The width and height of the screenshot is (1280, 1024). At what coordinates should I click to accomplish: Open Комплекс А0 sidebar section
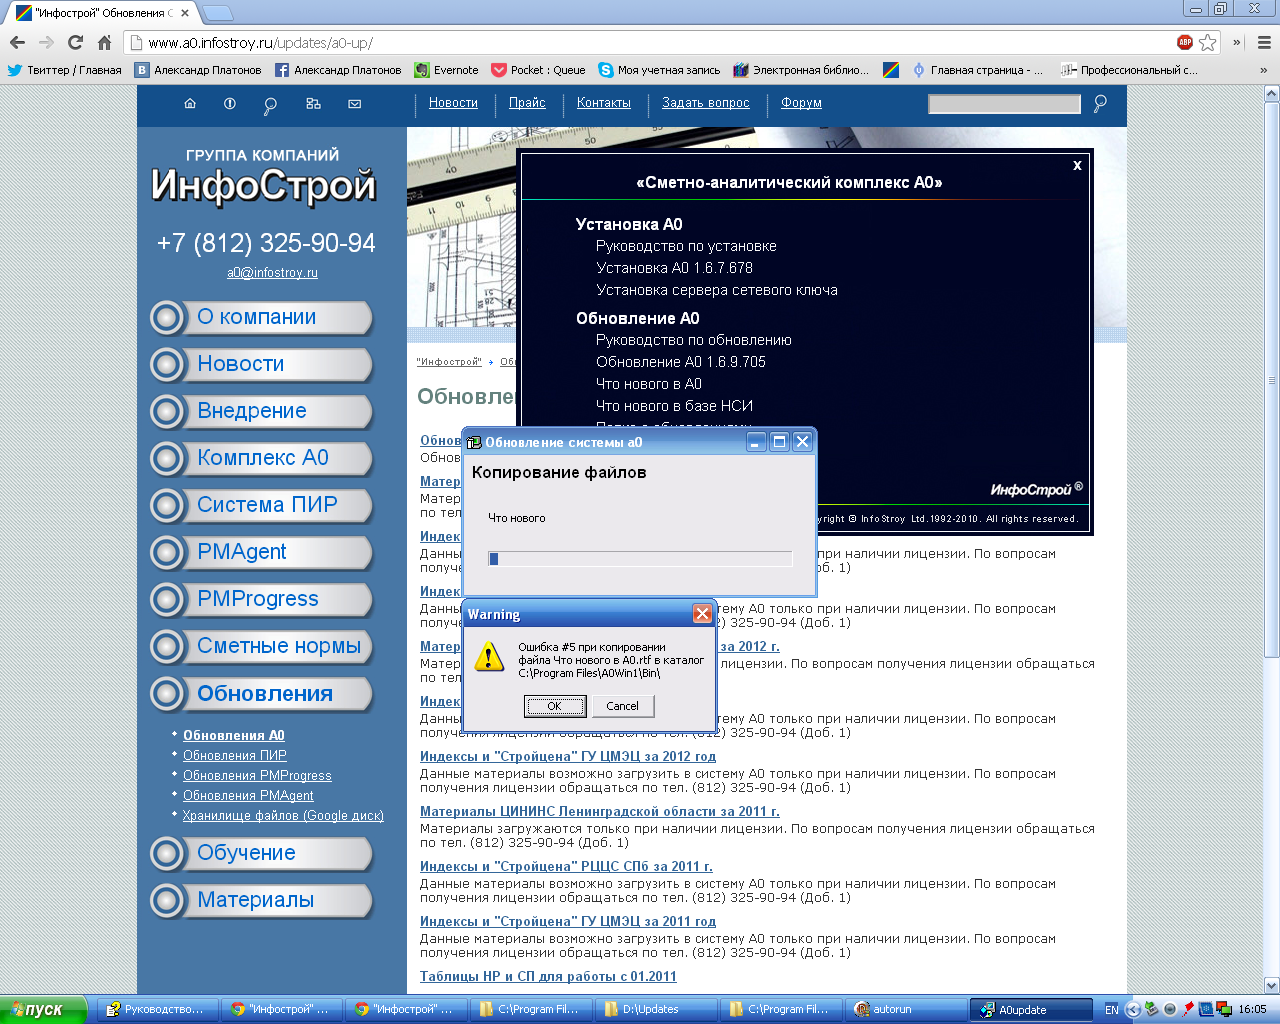coord(262,458)
